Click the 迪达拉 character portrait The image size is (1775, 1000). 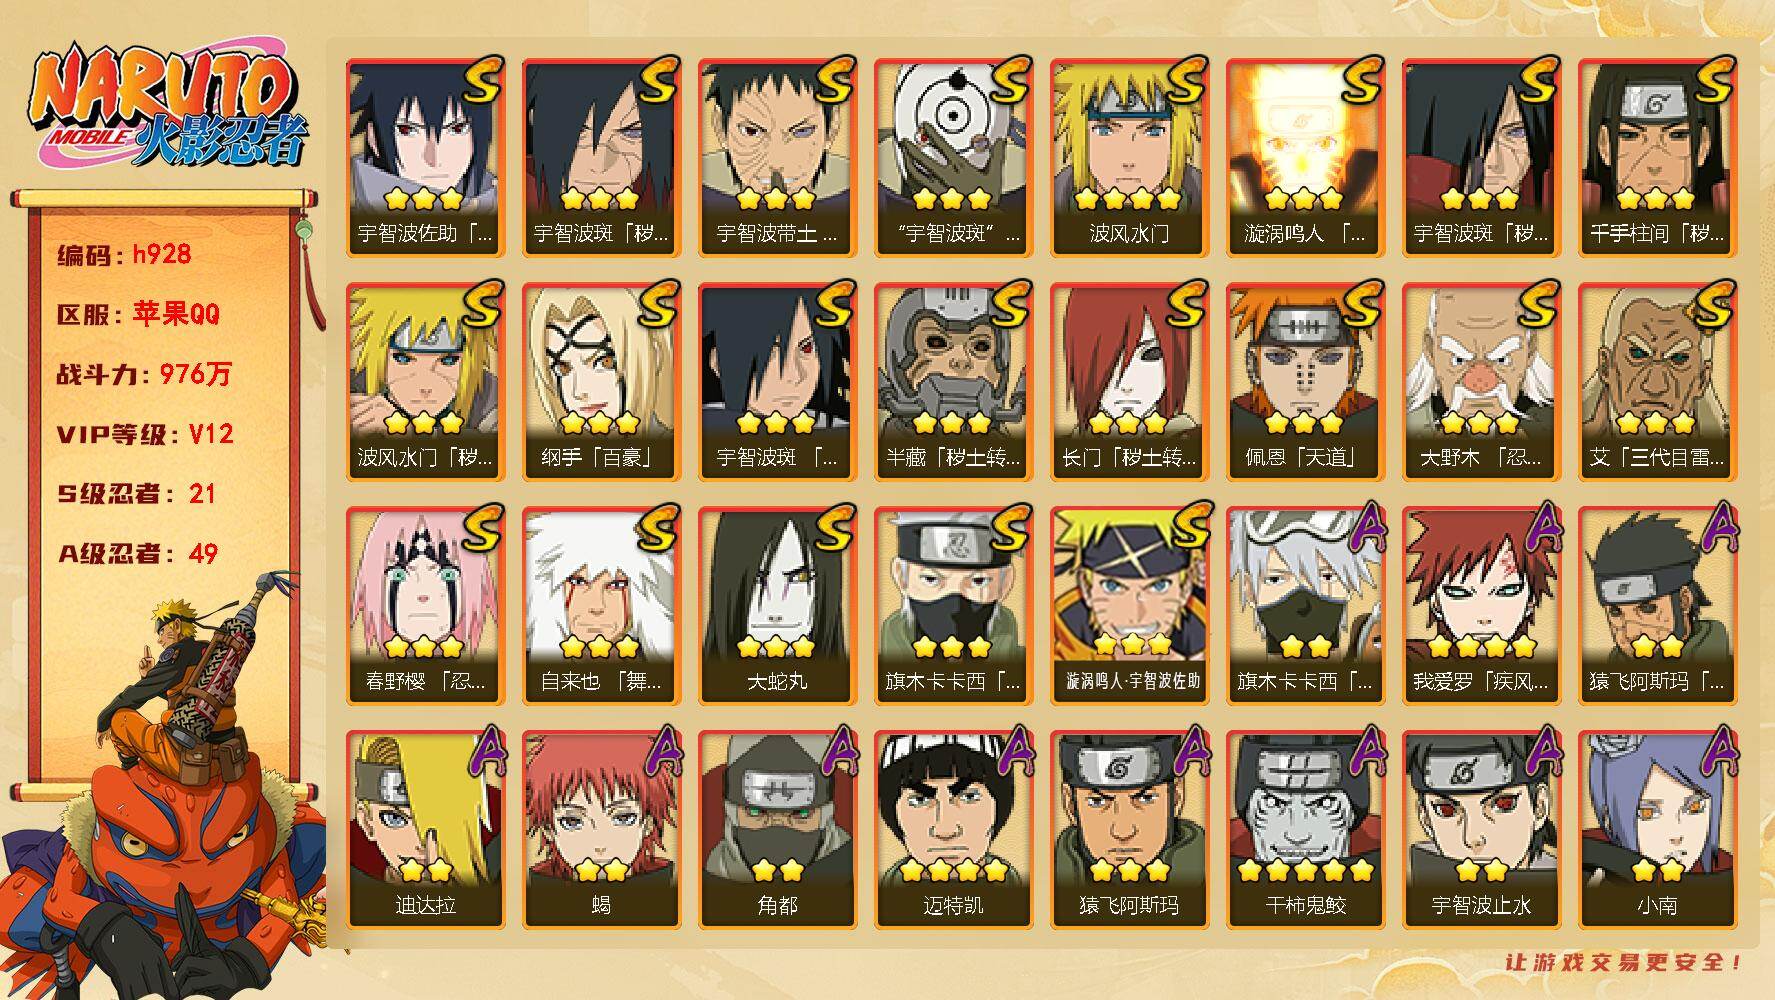tap(425, 829)
